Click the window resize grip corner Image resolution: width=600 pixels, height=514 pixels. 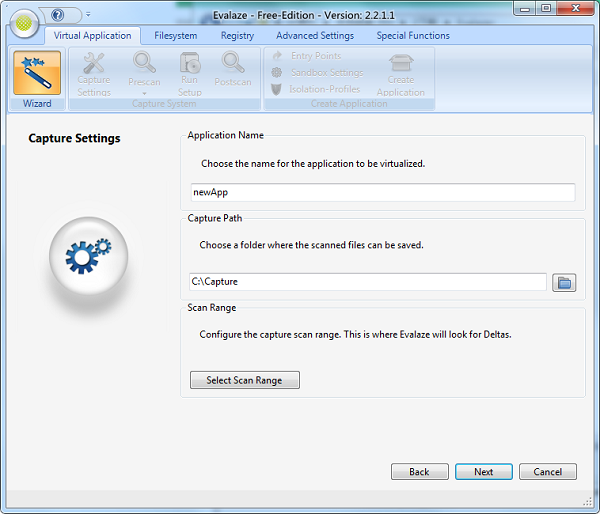[588, 501]
